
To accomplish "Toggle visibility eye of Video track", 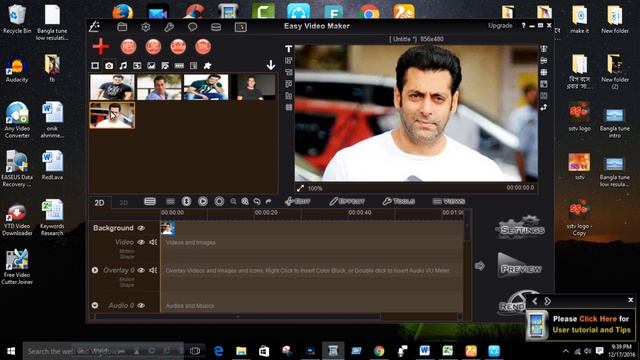I will [141, 242].
